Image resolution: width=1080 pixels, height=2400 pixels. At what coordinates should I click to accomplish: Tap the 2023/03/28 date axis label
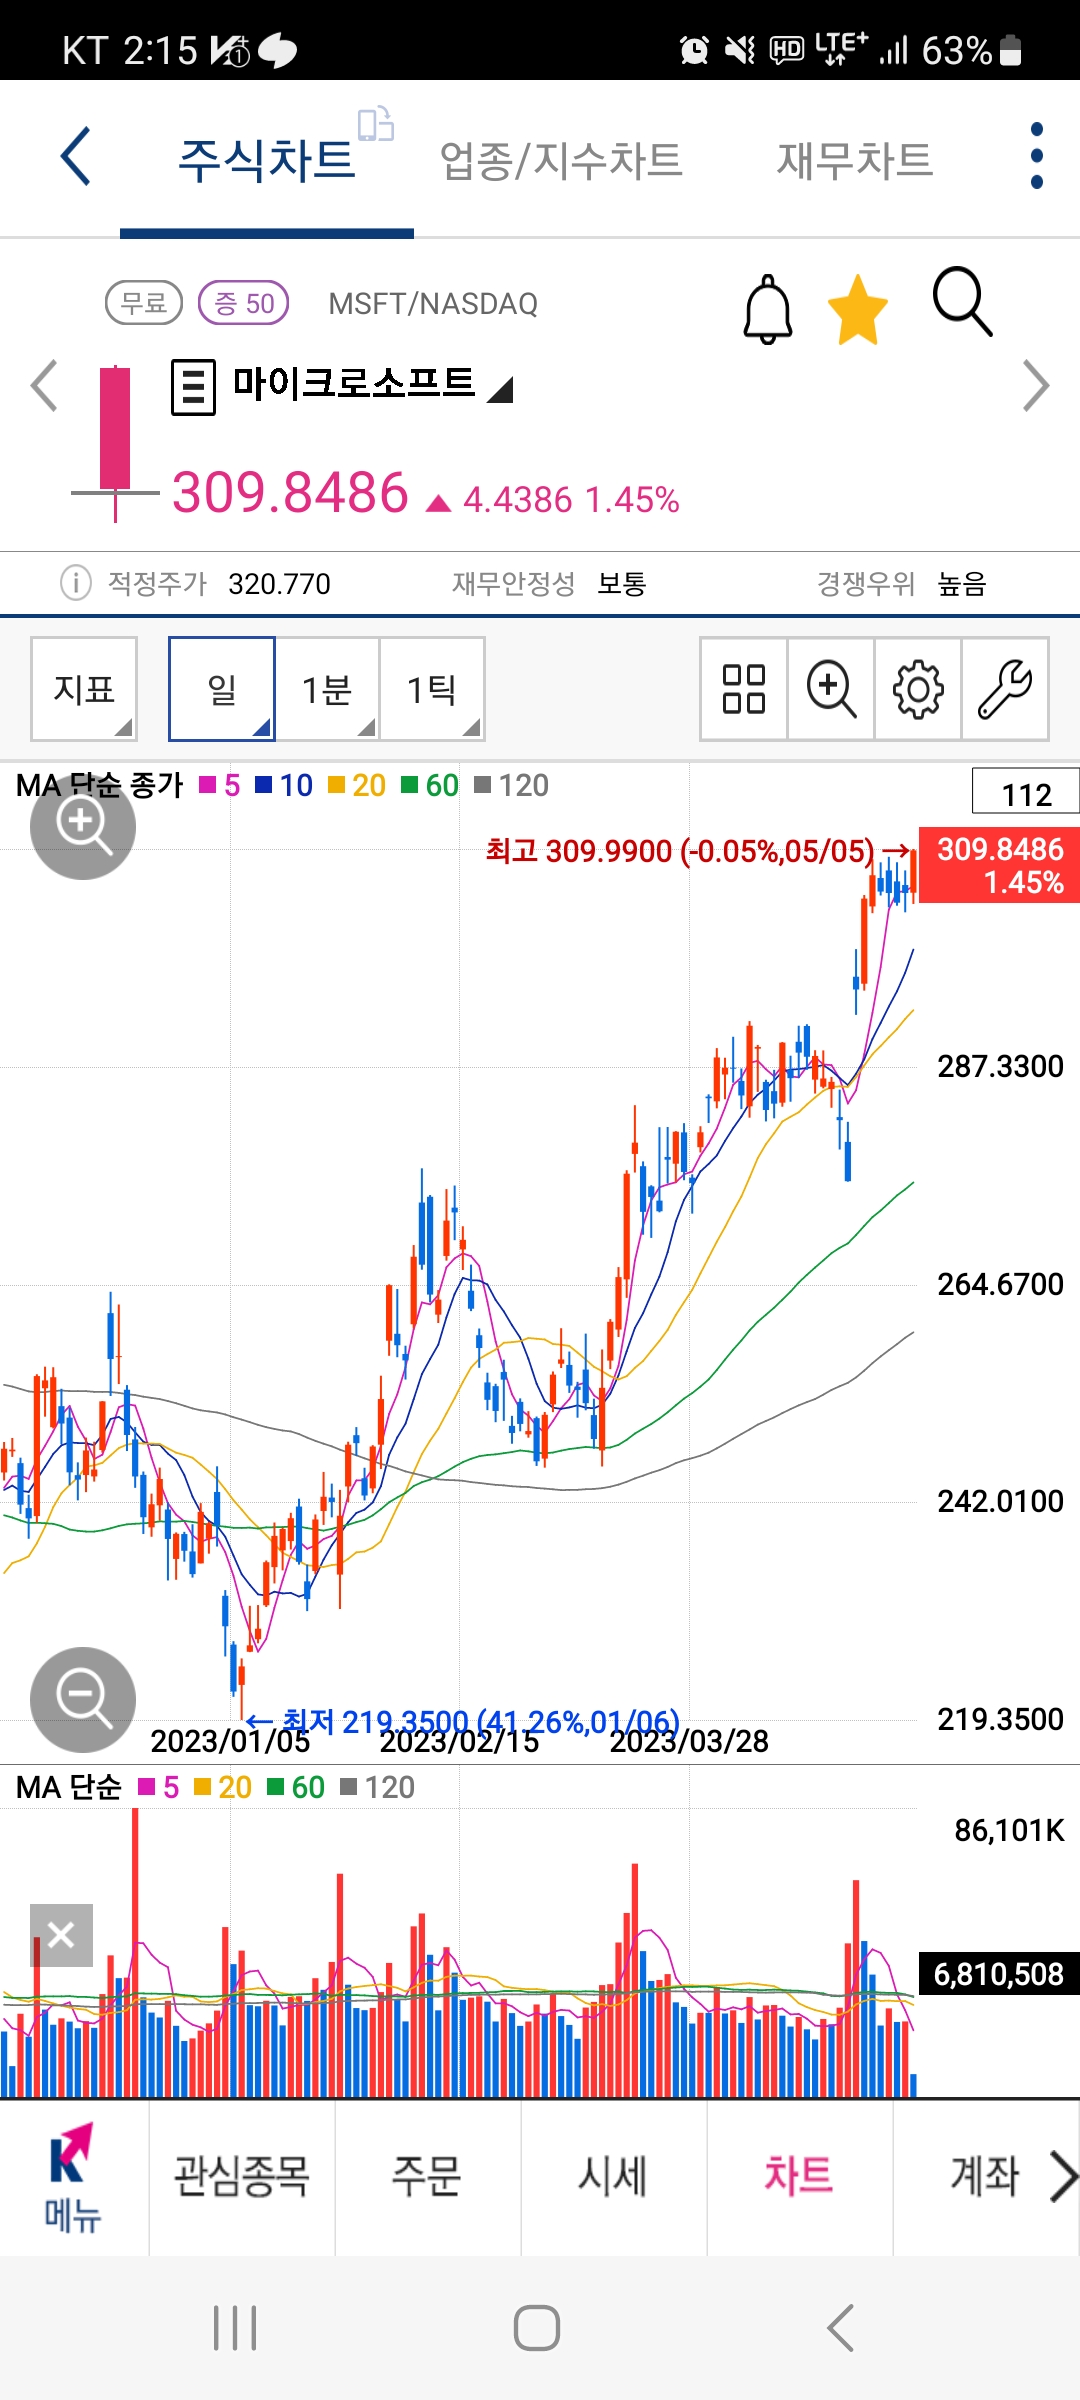689,1741
